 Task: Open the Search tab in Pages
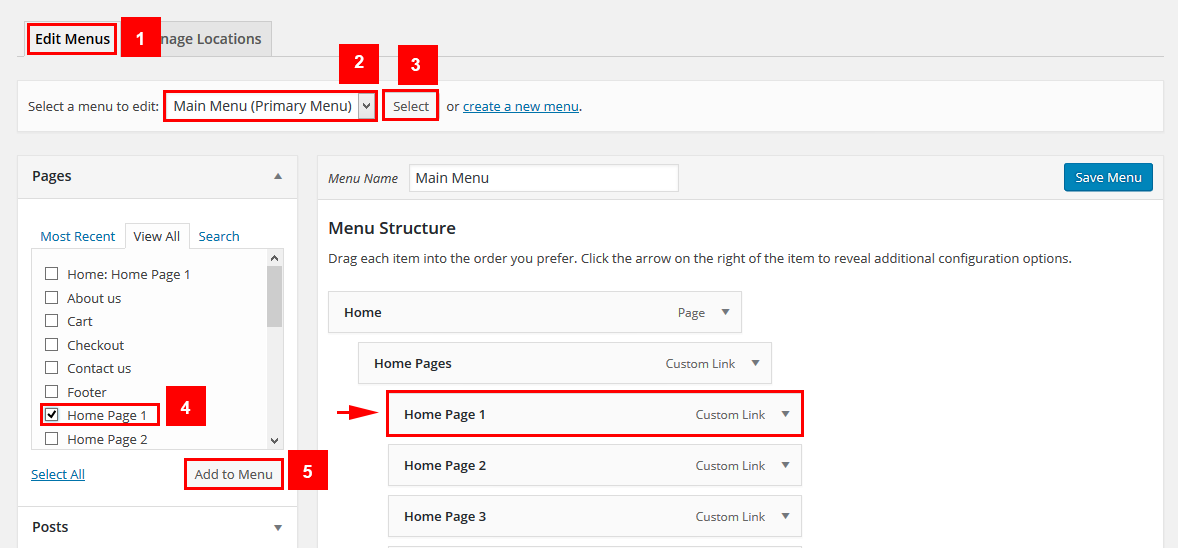218,236
